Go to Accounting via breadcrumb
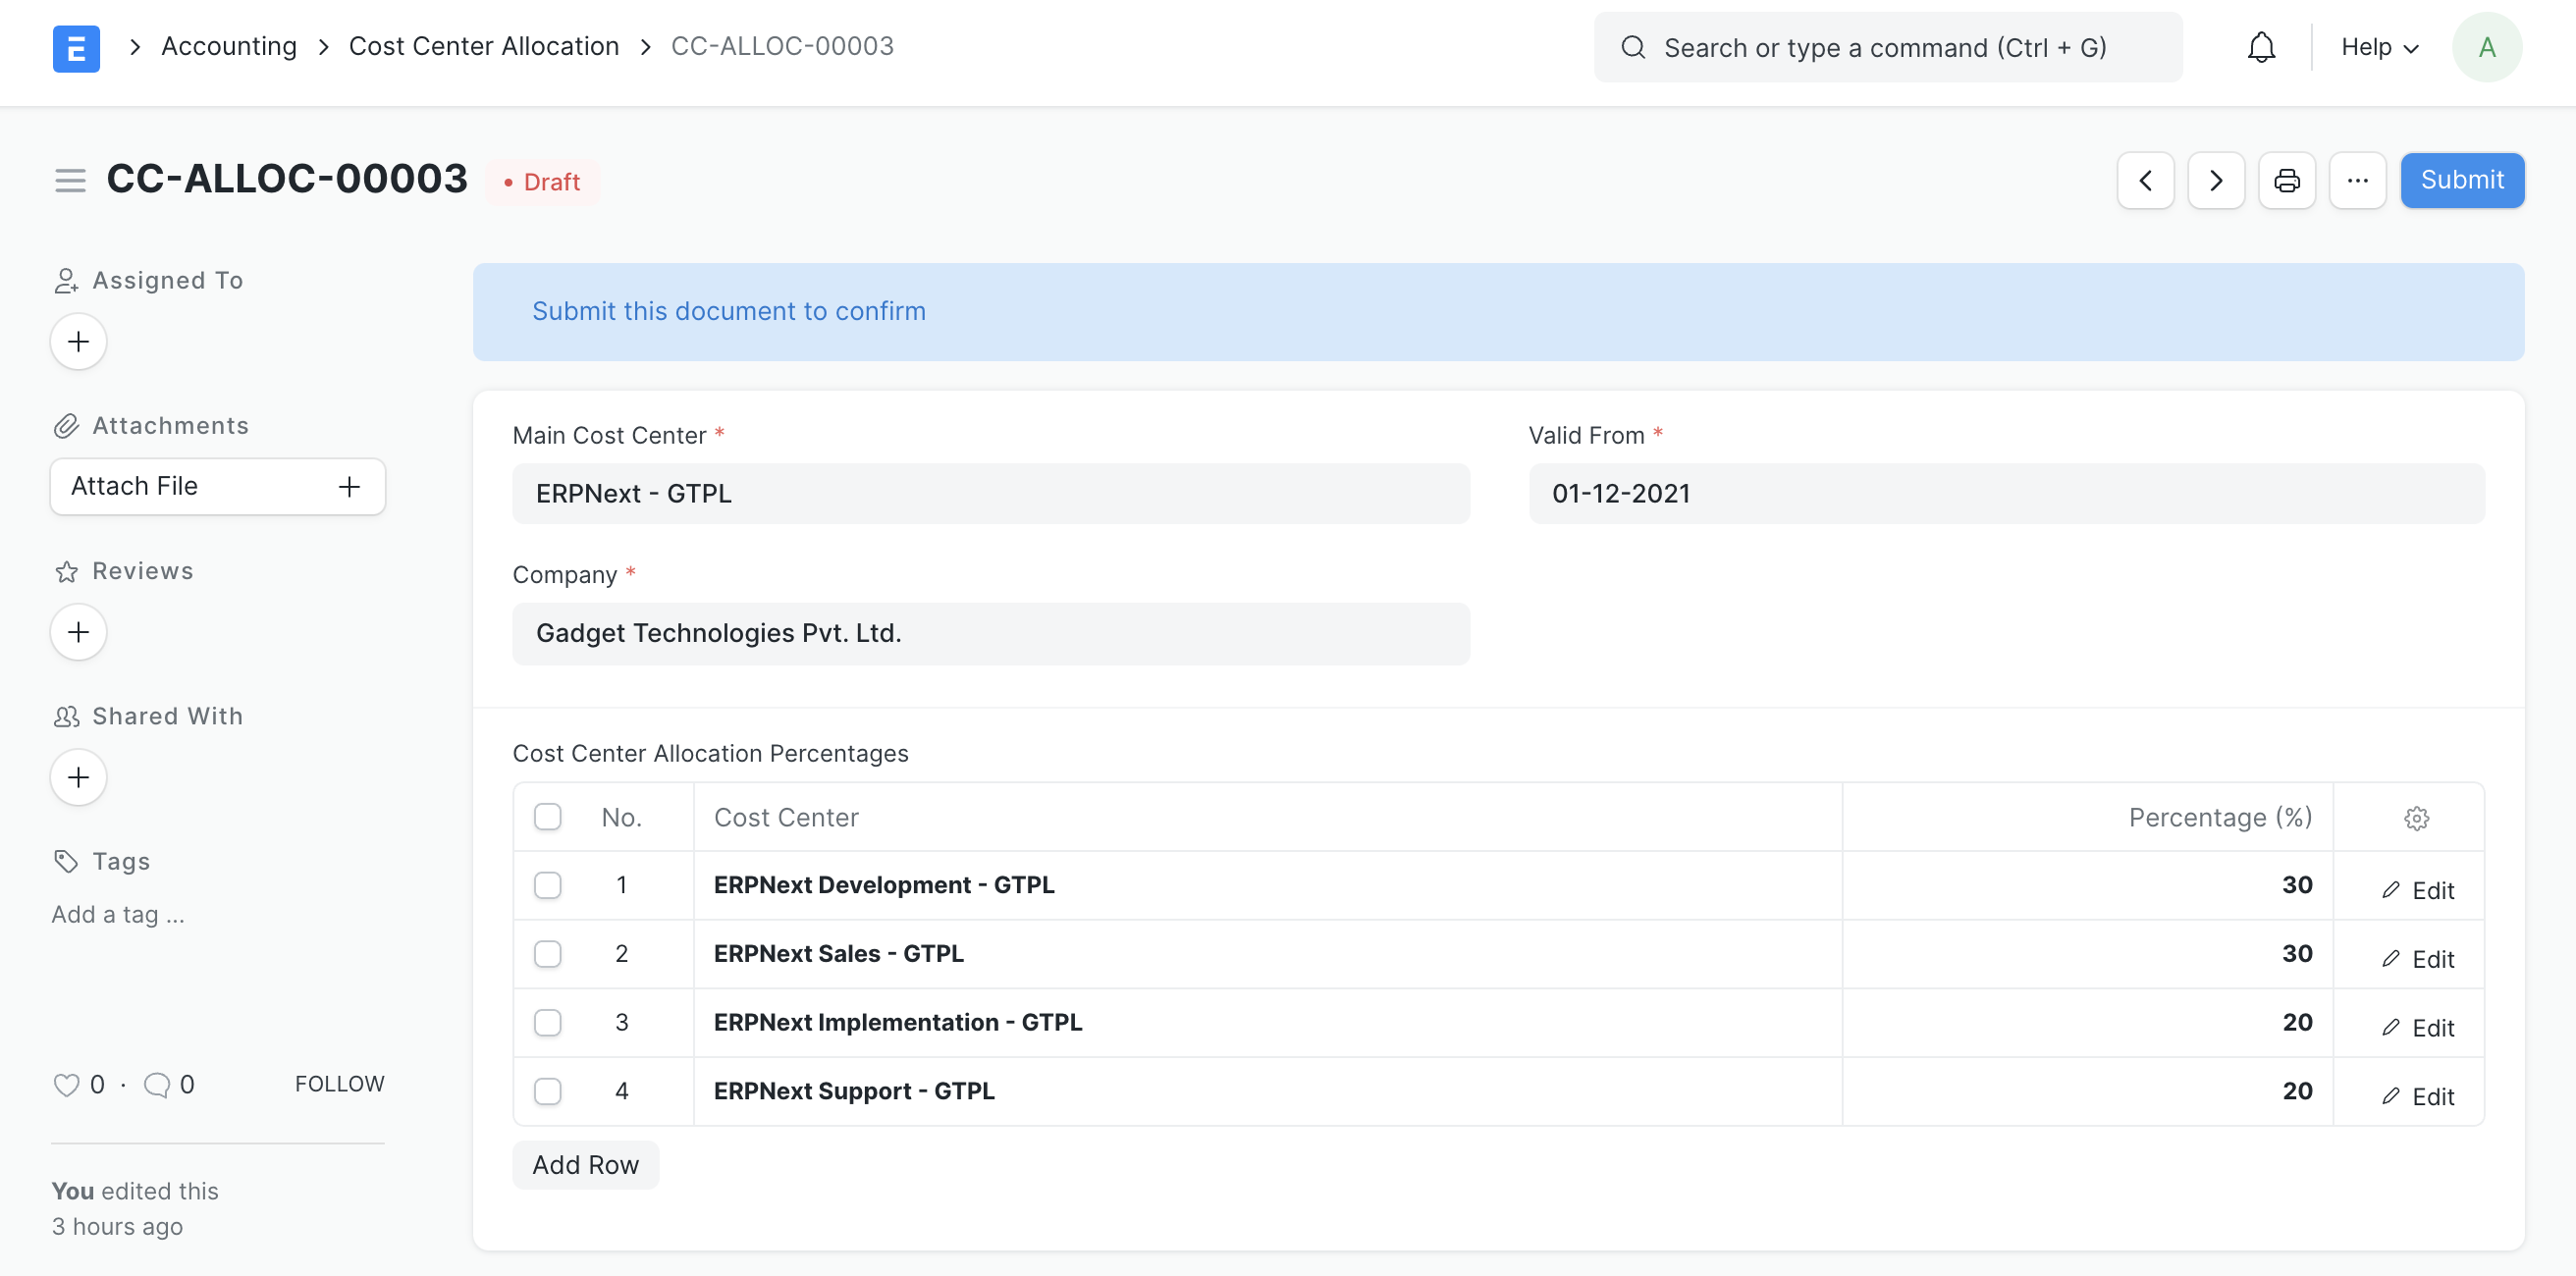This screenshot has height=1276, width=2576. point(229,46)
